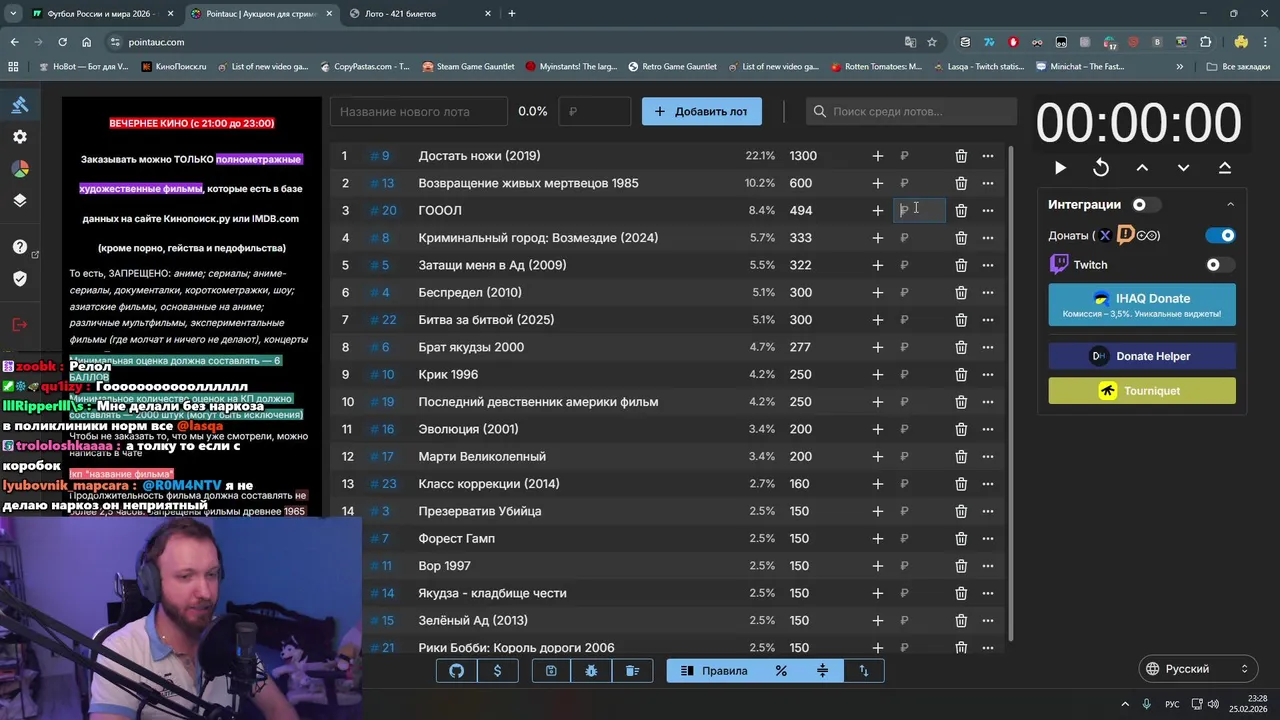
Task: Add amount to Криминальный город: Возмездие lot
Action: 877,238
